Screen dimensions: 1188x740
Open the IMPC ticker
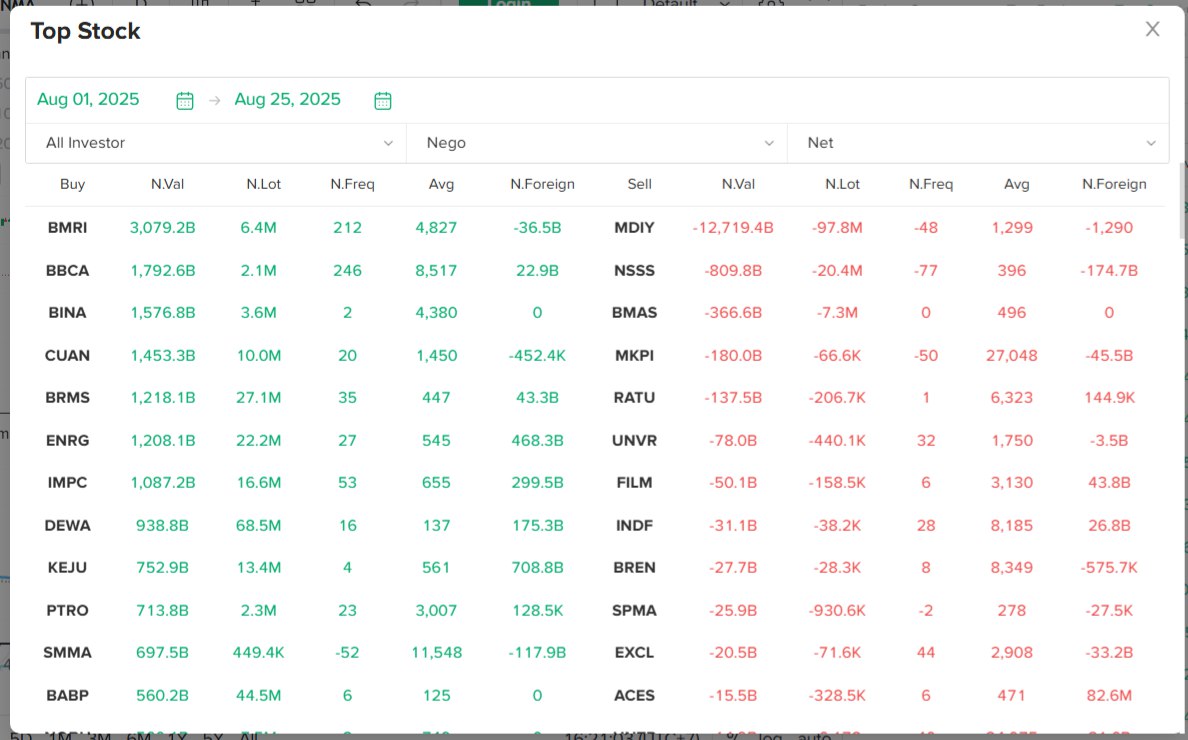click(67, 482)
